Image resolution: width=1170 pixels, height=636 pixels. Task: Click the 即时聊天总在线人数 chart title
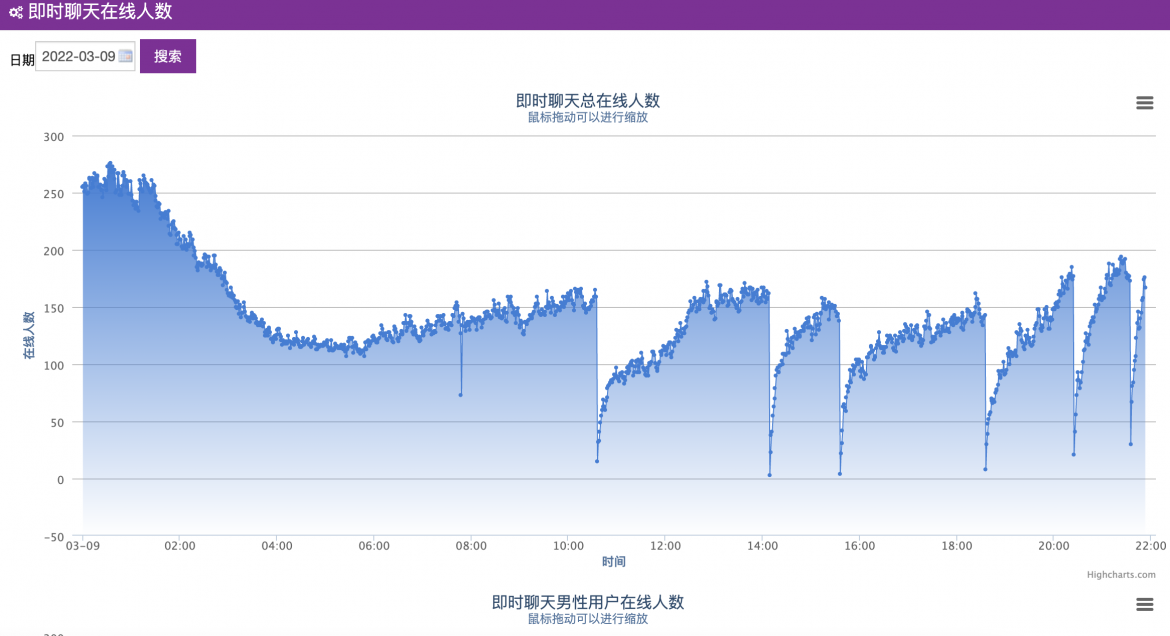point(588,101)
